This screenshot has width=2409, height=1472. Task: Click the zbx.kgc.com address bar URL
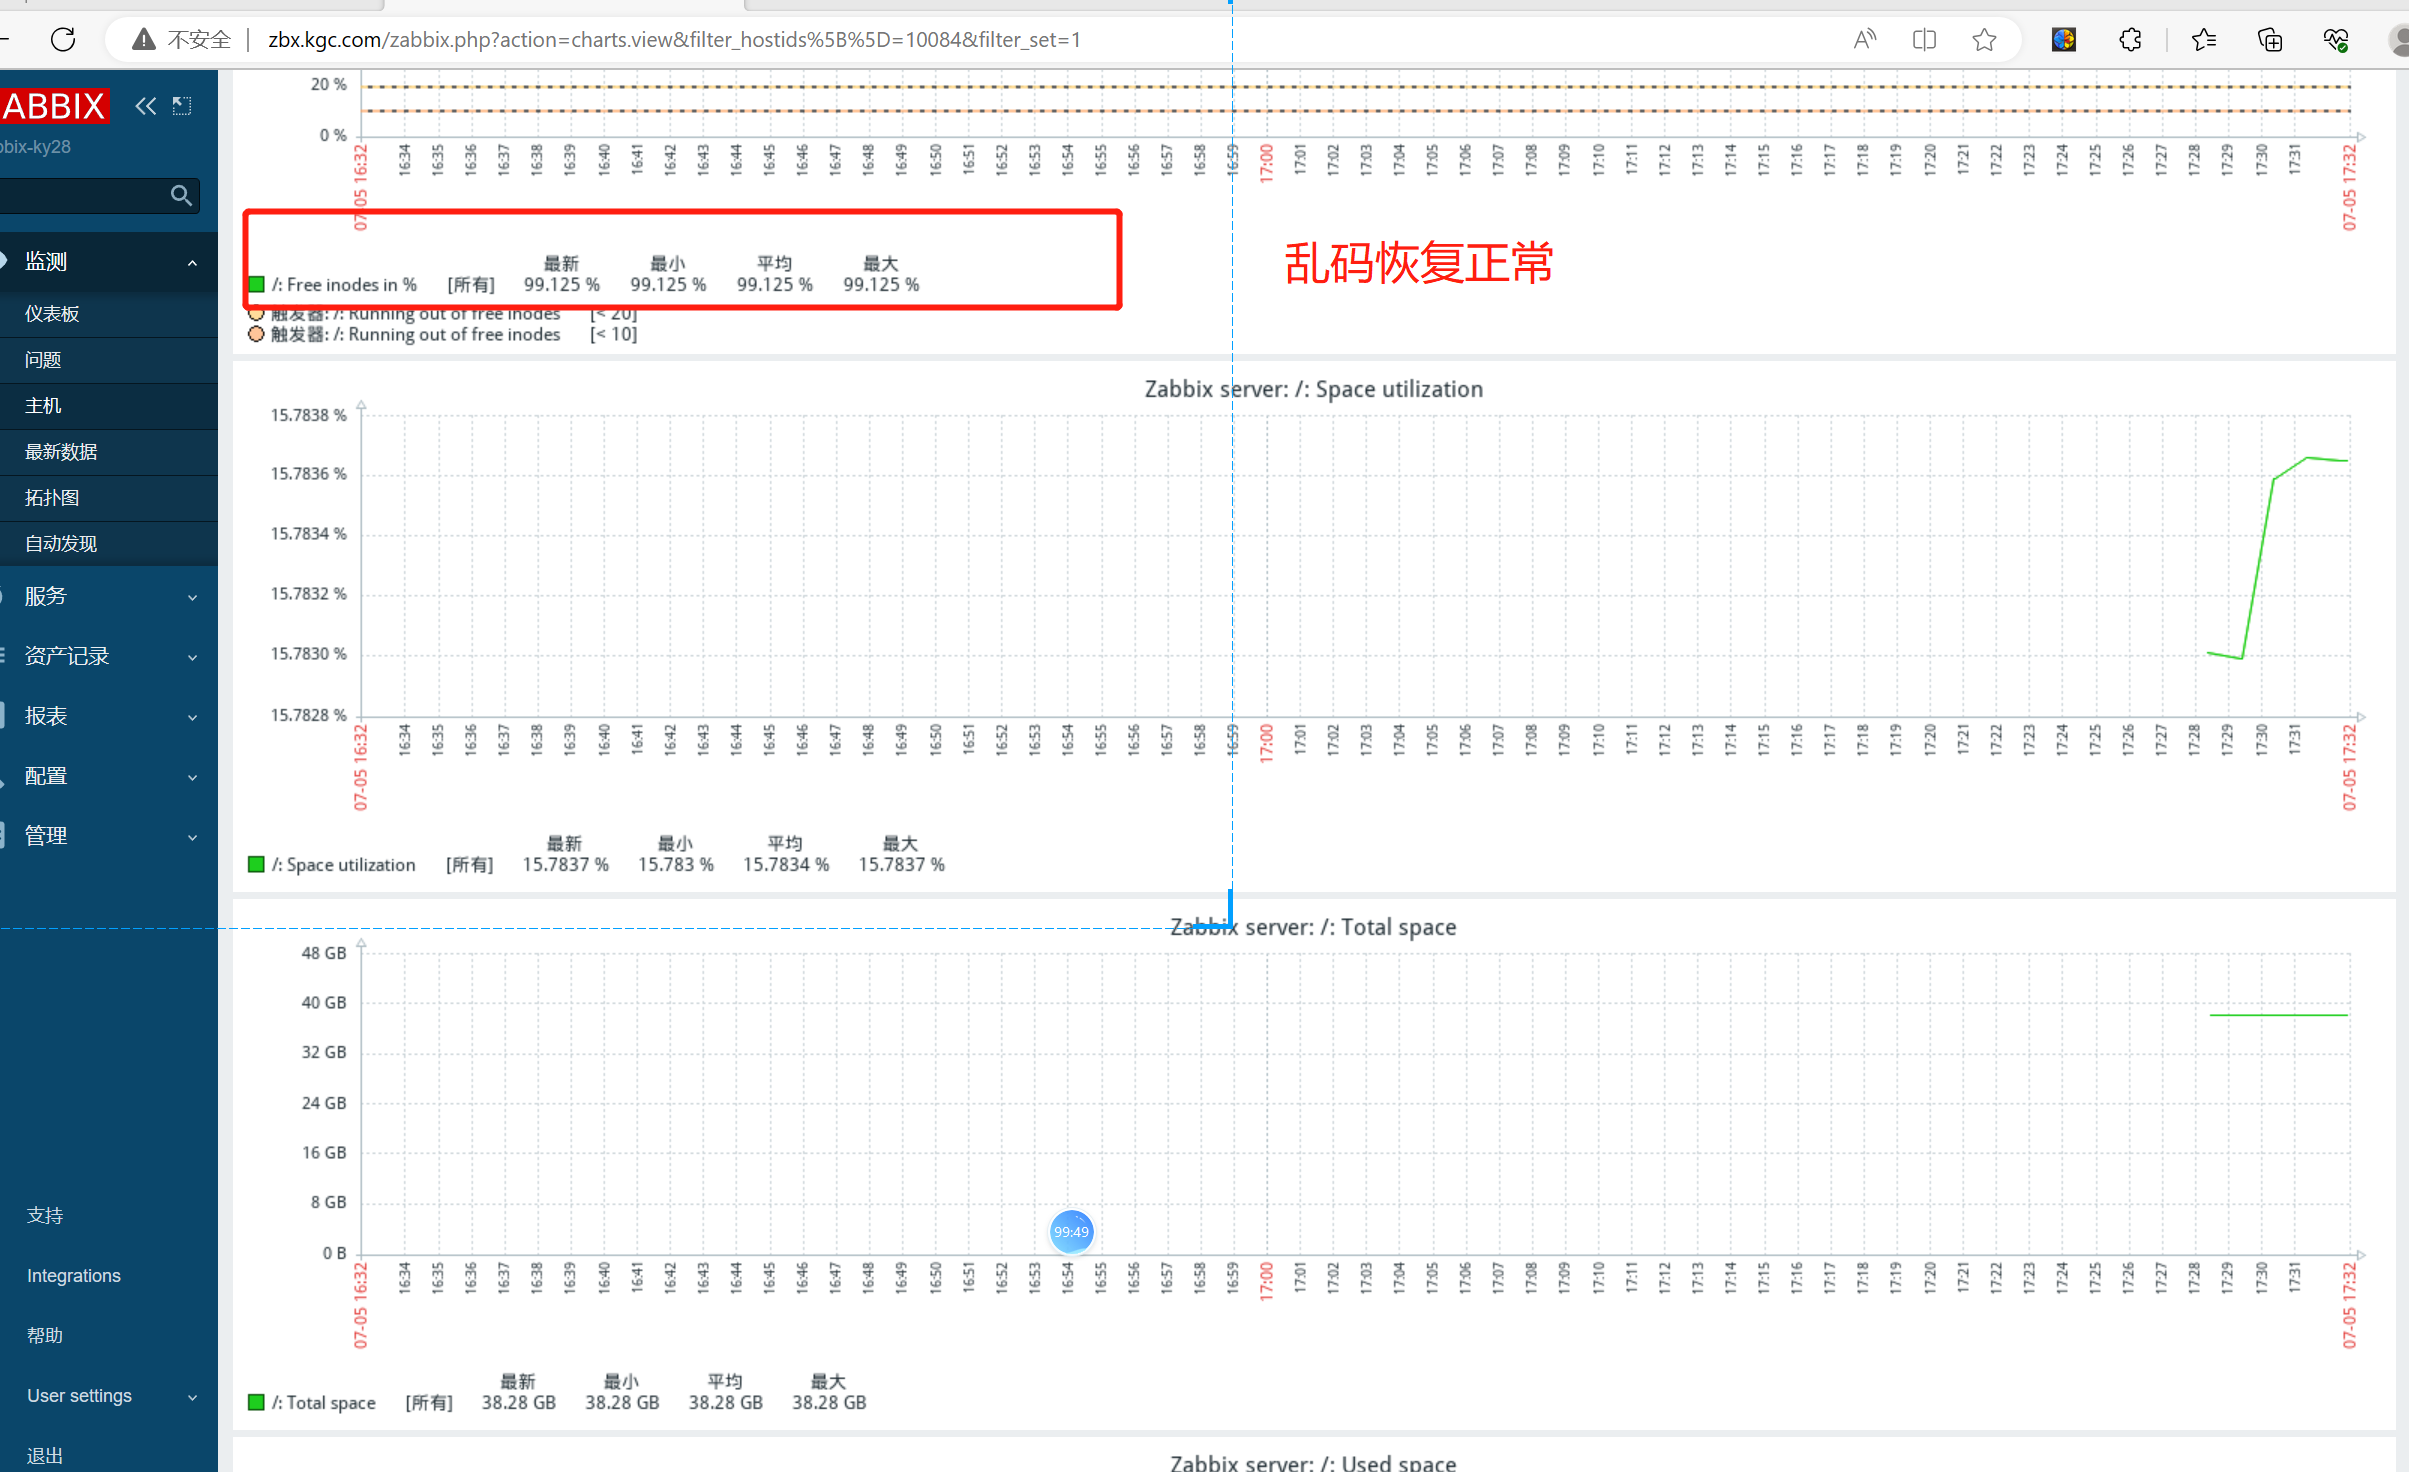tap(674, 40)
